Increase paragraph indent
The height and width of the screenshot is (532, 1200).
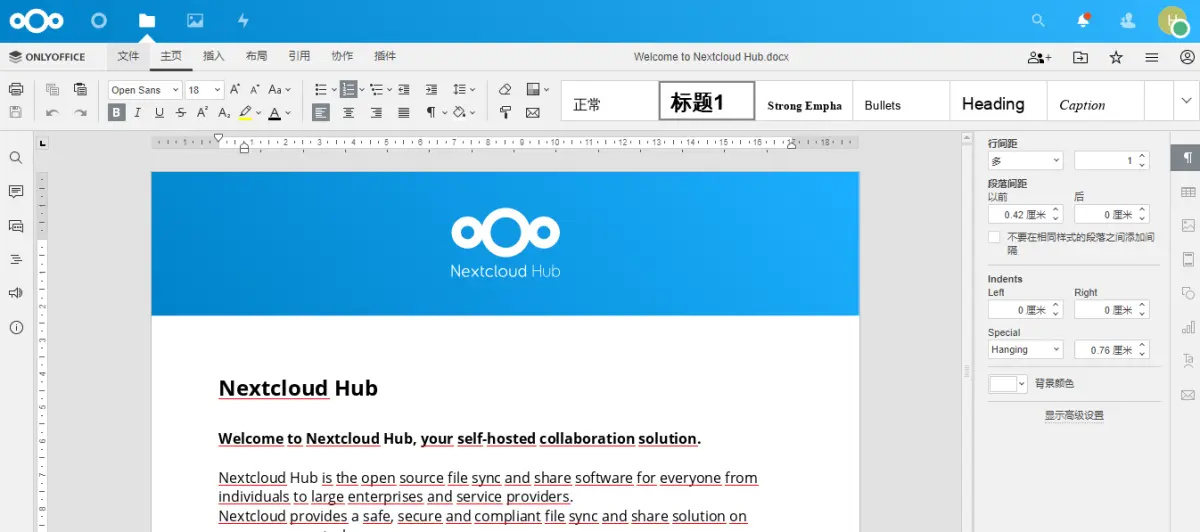point(431,89)
